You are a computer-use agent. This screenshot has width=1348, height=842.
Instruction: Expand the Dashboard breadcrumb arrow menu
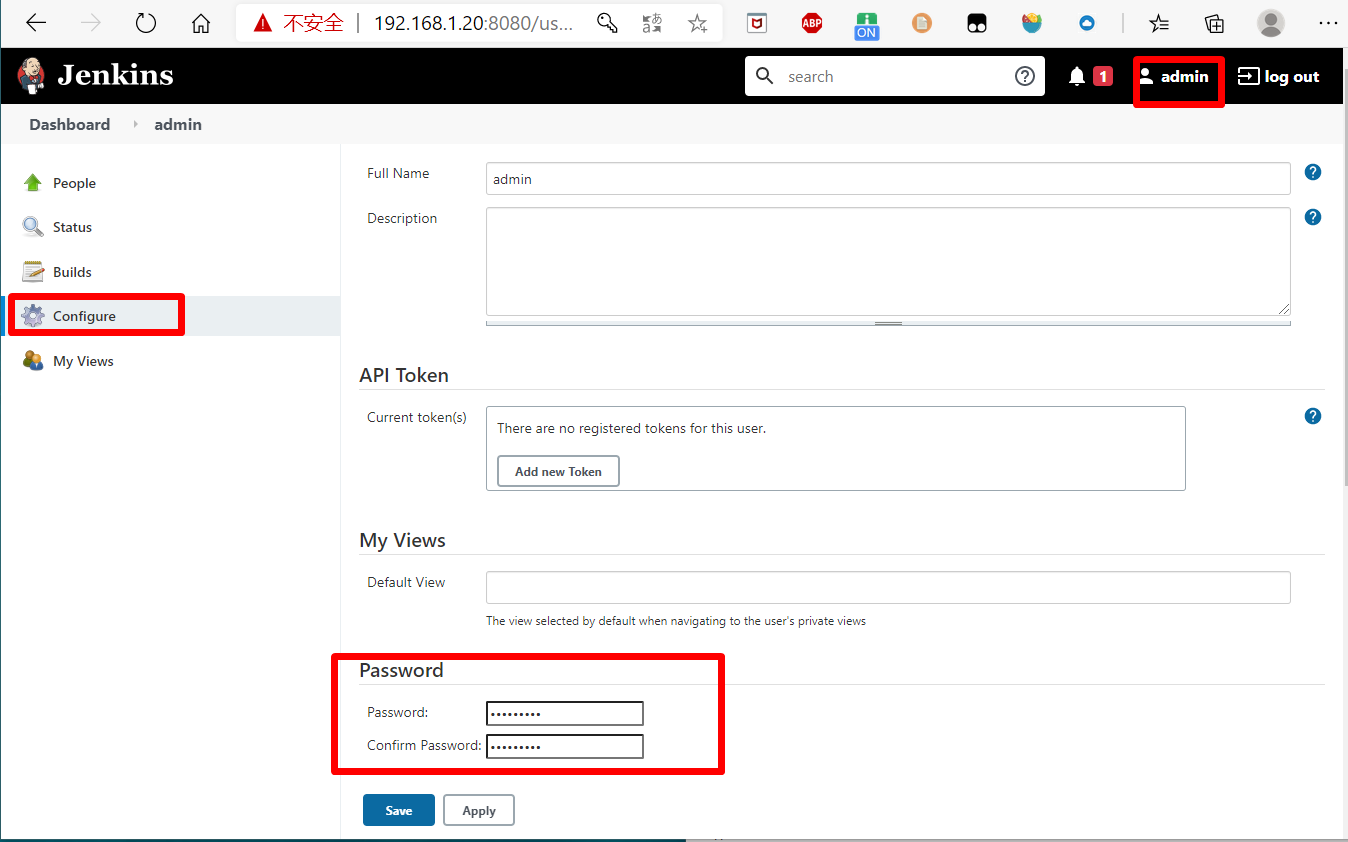(x=135, y=124)
